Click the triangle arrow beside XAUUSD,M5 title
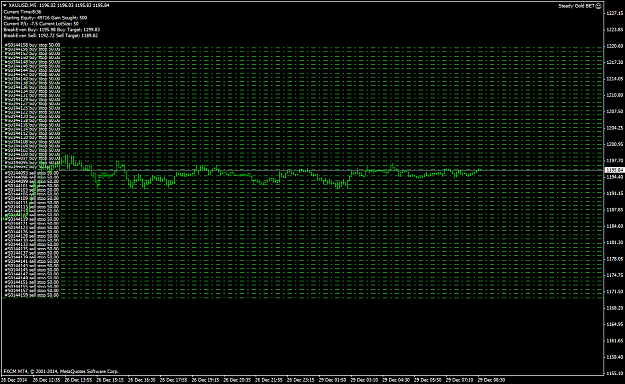Screen dimensions: 625x384 5,6
